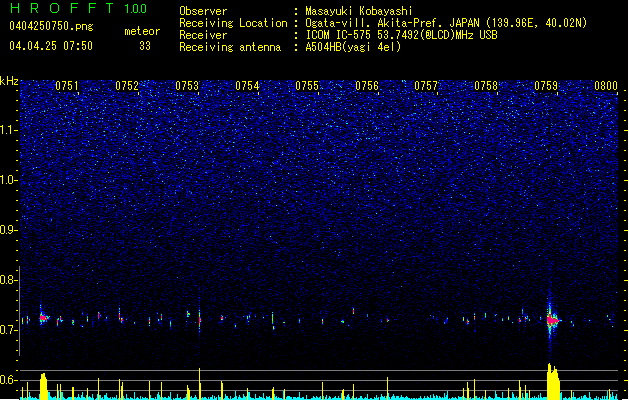This screenshot has width=629, height=400.
Task: Click the yellow intensity bar before 0751
Action: pyautogui.click(x=43, y=386)
